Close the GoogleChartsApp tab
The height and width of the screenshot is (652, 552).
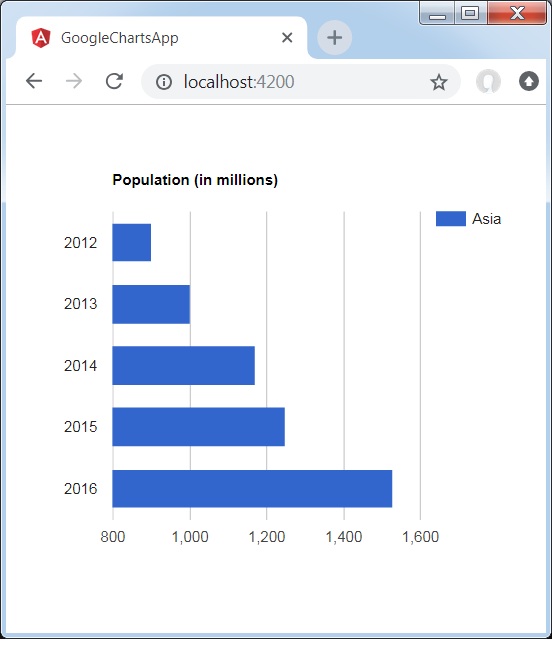[287, 38]
